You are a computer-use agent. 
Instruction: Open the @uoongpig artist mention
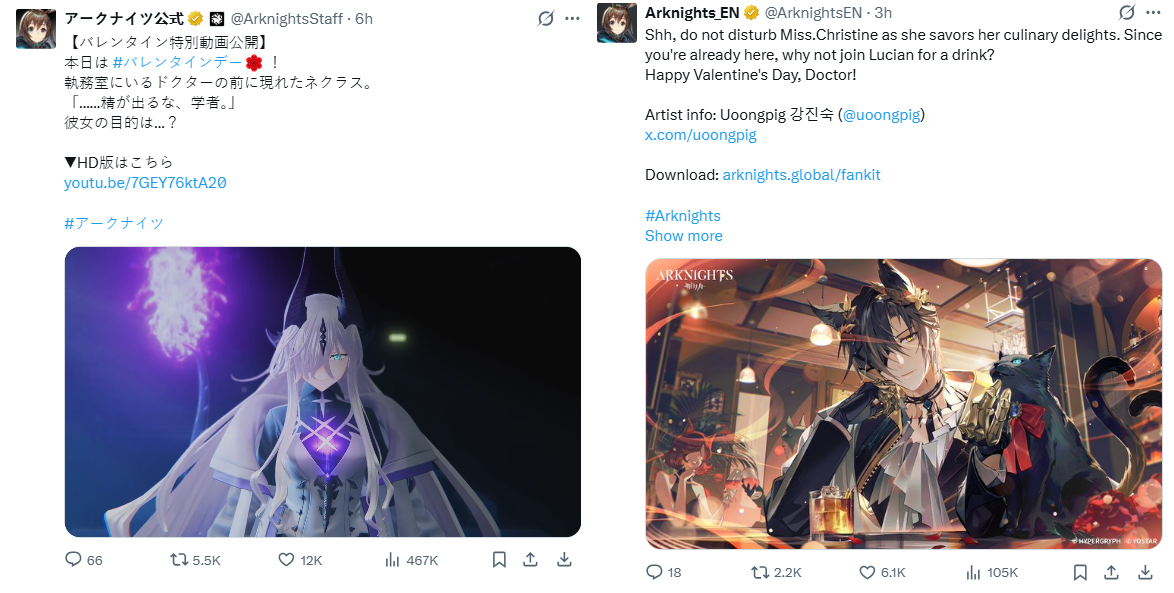coord(882,115)
